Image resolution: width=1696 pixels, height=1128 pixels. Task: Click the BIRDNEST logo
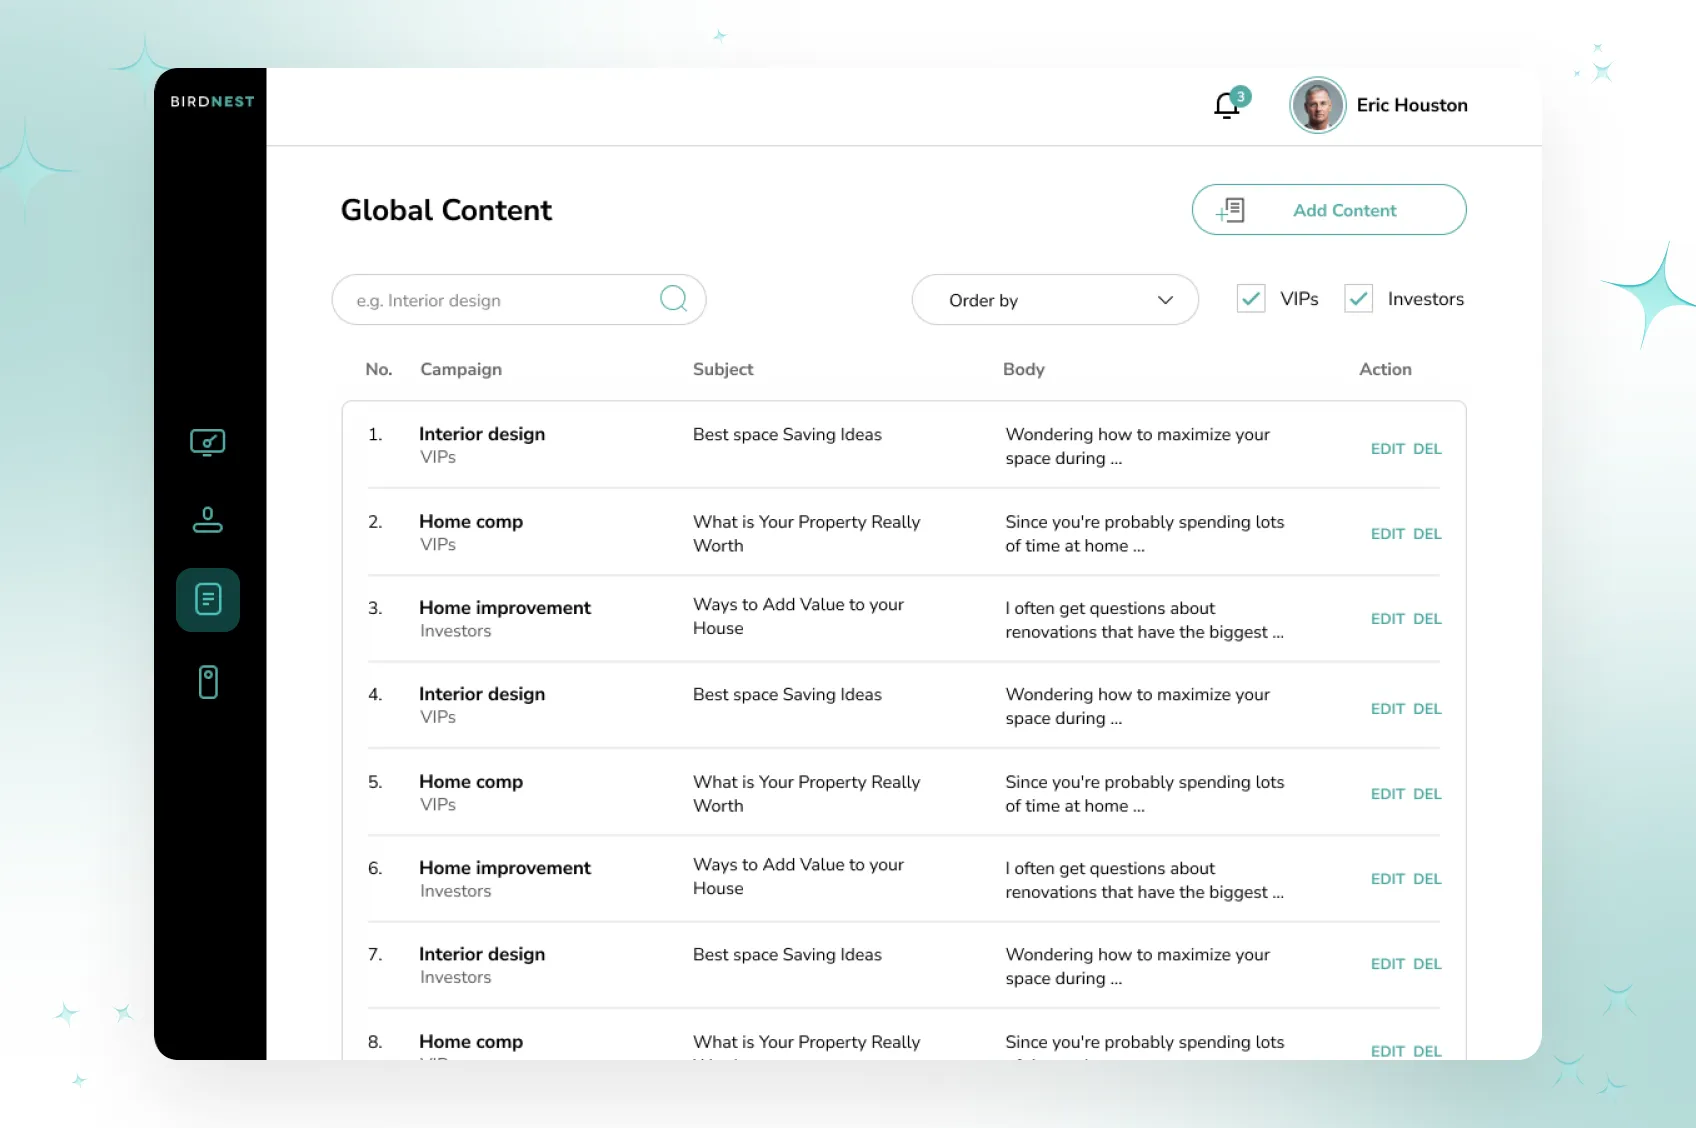(212, 101)
